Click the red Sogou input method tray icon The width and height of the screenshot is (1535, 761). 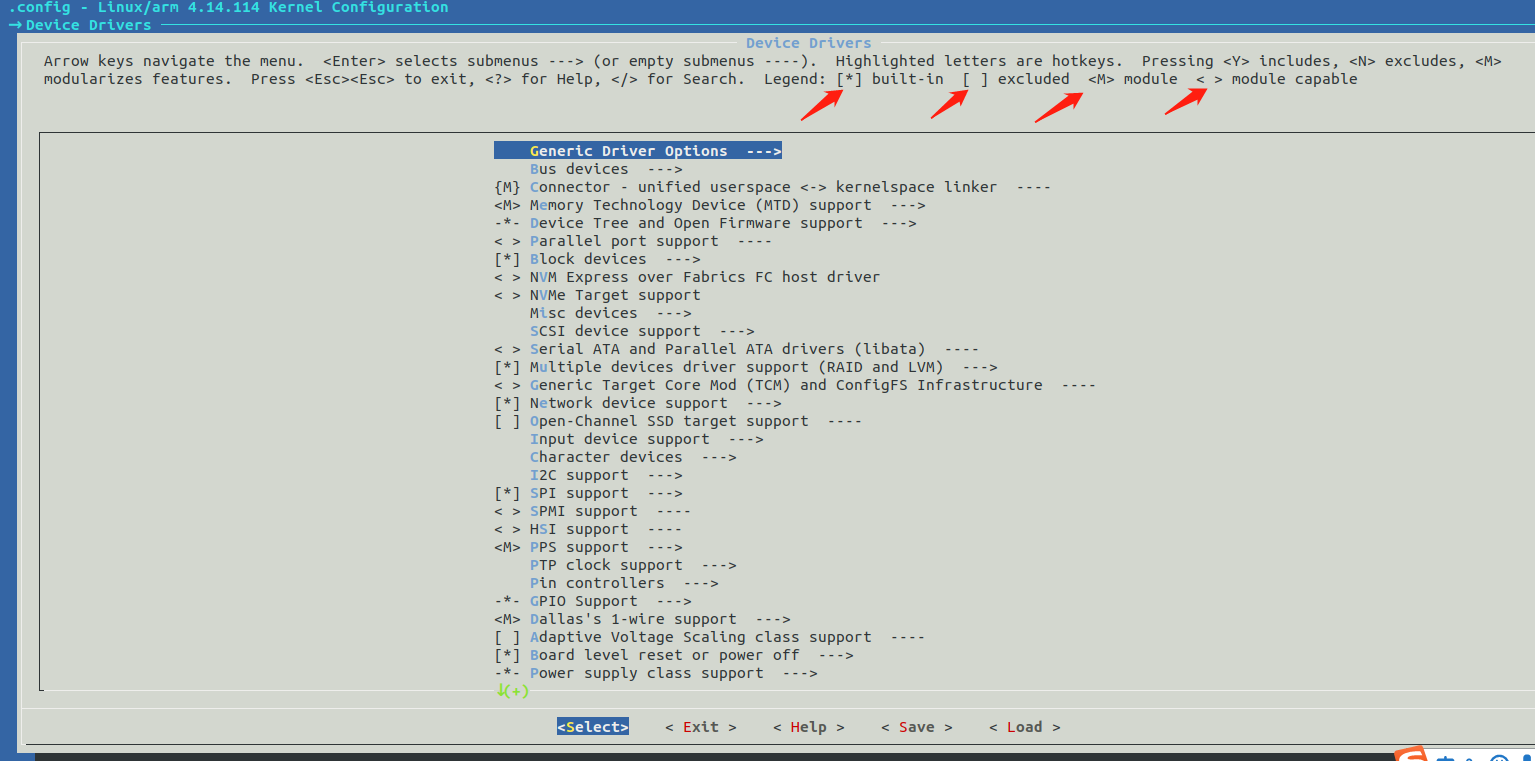[1413, 754]
